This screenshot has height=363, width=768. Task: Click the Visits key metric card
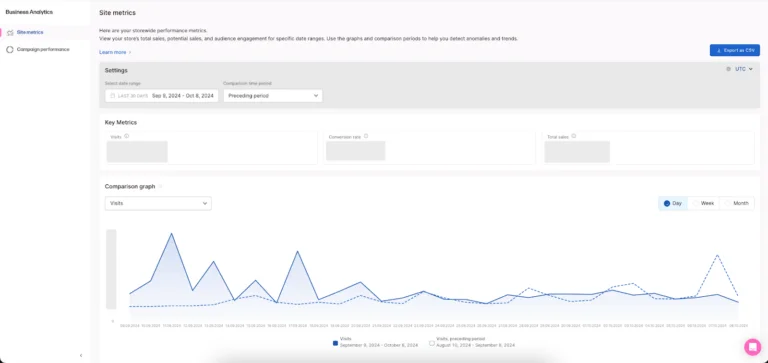[211, 147]
